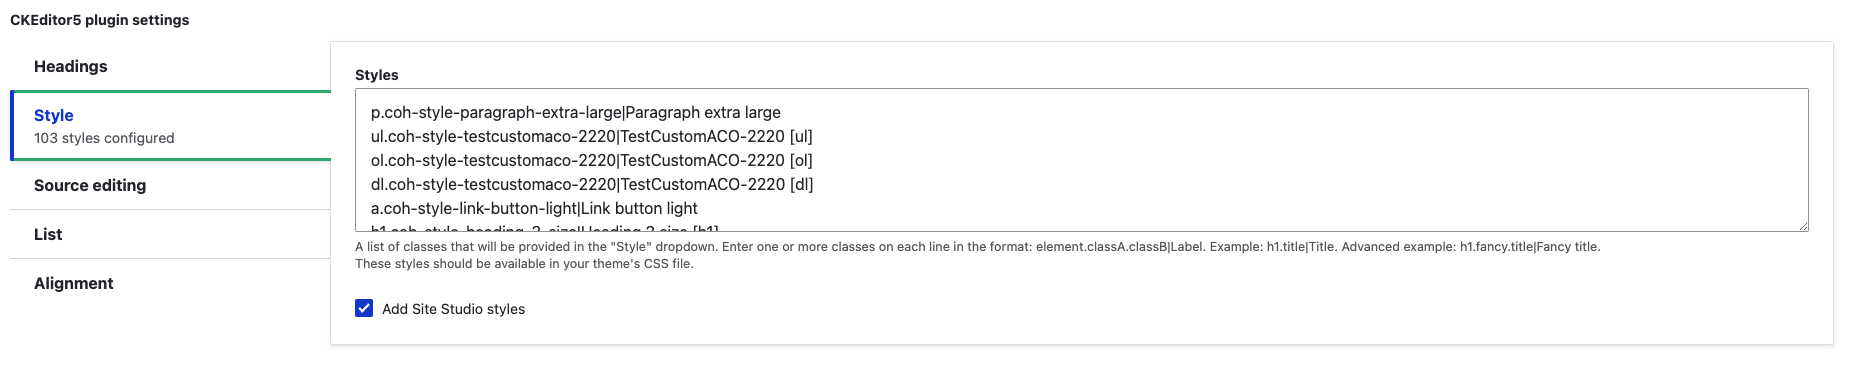Image resolution: width=1849 pixels, height=365 pixels.
Task: Click the theme's CSS file note below the textarea
Action: (524, 264)
